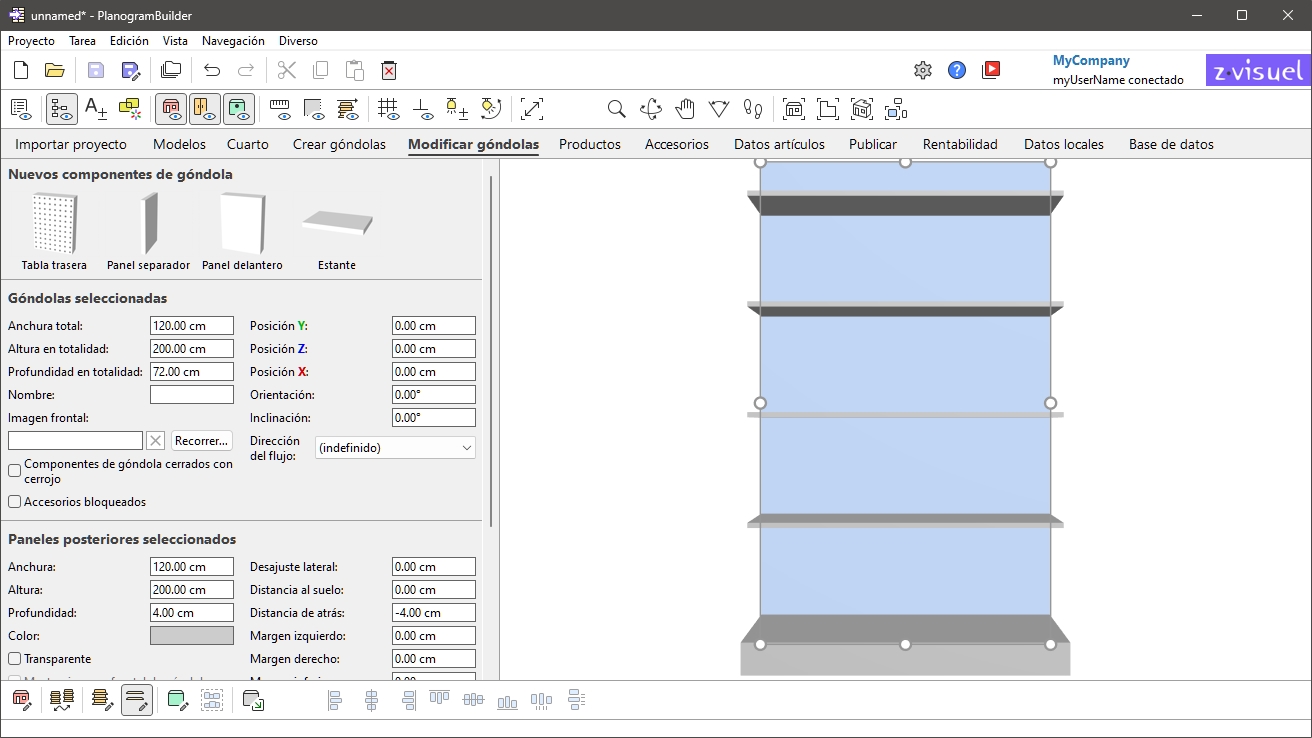Open a project using the folder icon
This screenshot has height=738, width=1312.
(x=54, y=70)
